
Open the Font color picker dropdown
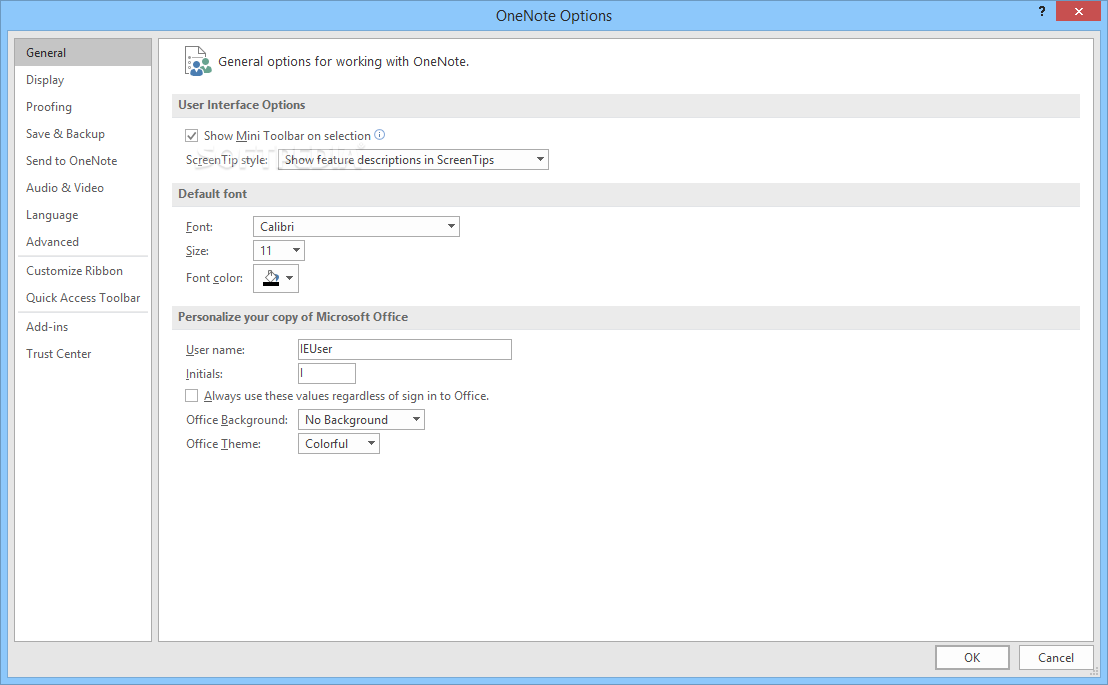tap(276, 278)
